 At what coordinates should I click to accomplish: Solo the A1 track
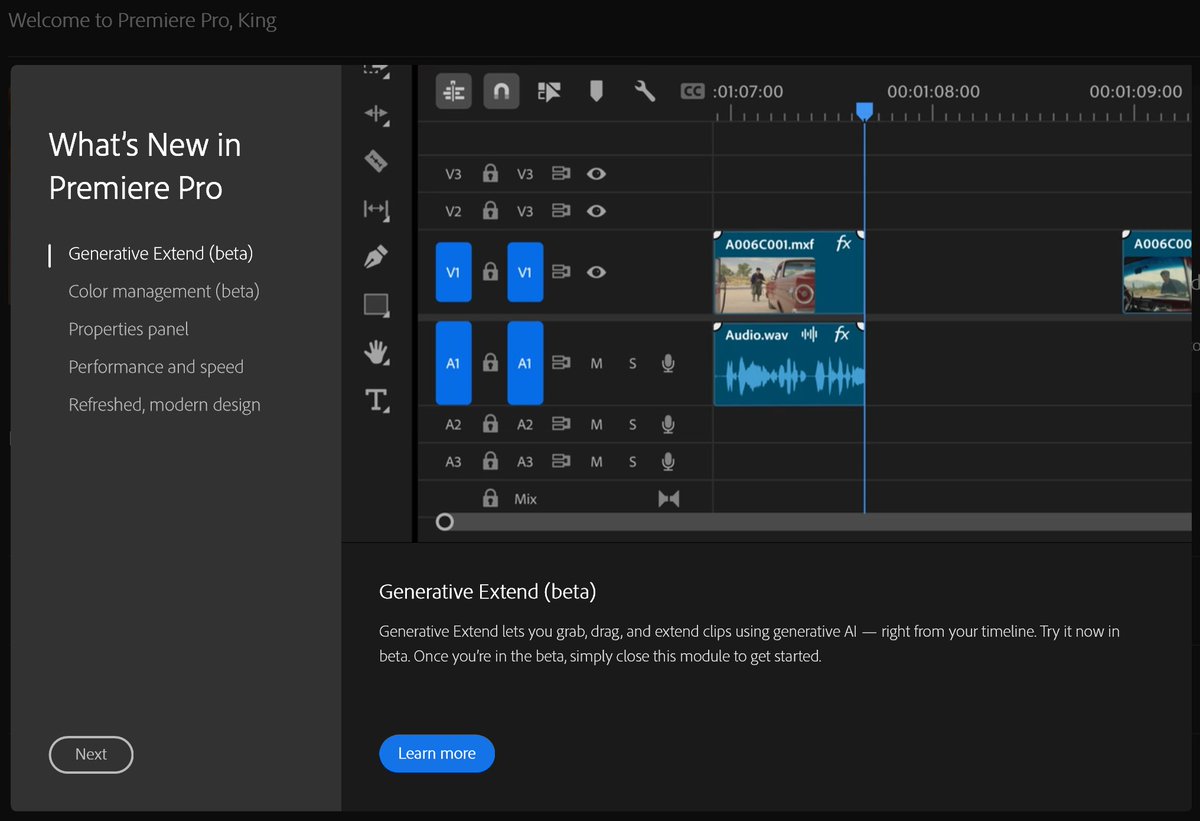tap(632, 364)
